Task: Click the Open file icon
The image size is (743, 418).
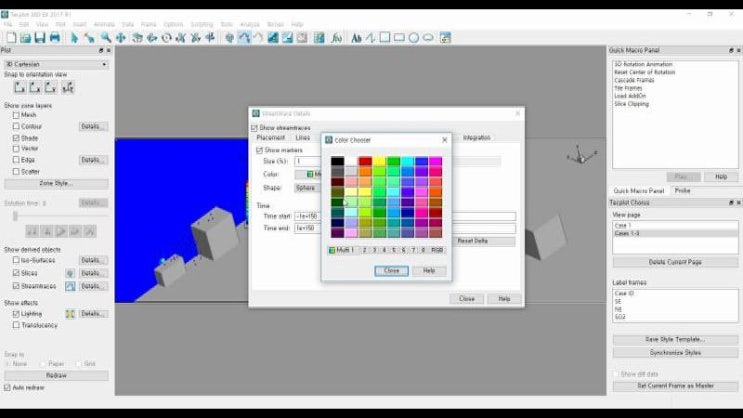Action: click(x=22, y=37)
